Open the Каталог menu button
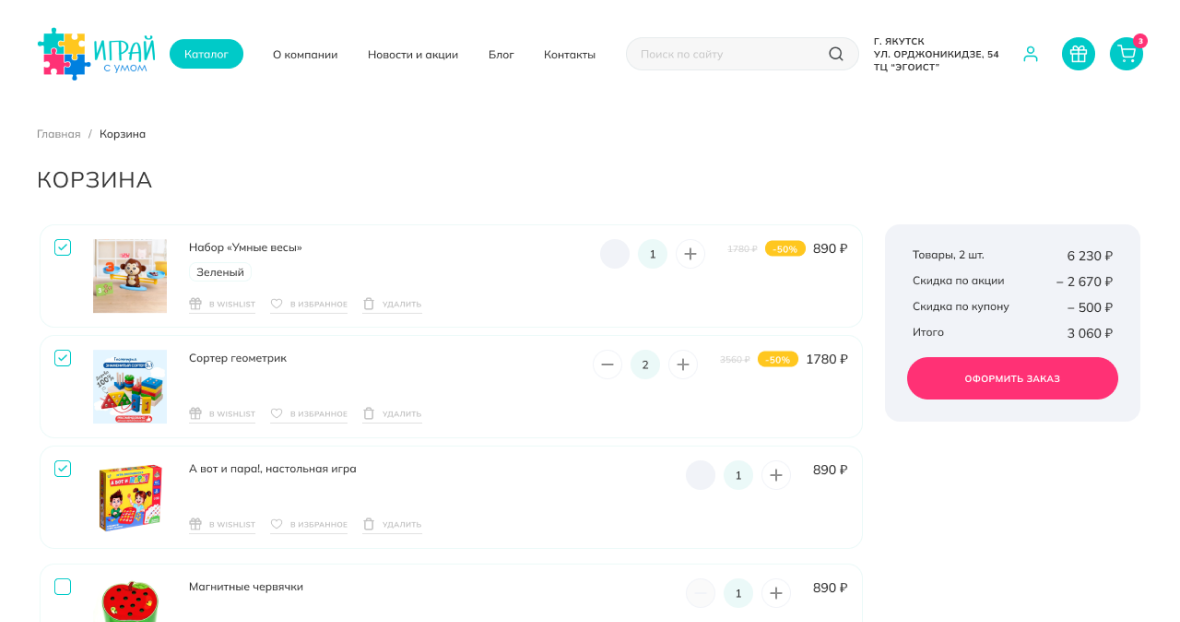 (206, 54)
